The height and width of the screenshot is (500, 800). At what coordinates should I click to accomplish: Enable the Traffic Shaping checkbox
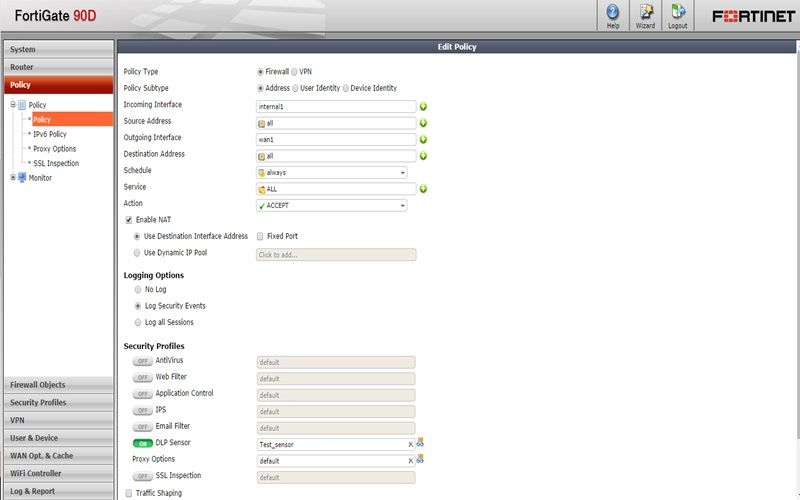pos(129,493)
